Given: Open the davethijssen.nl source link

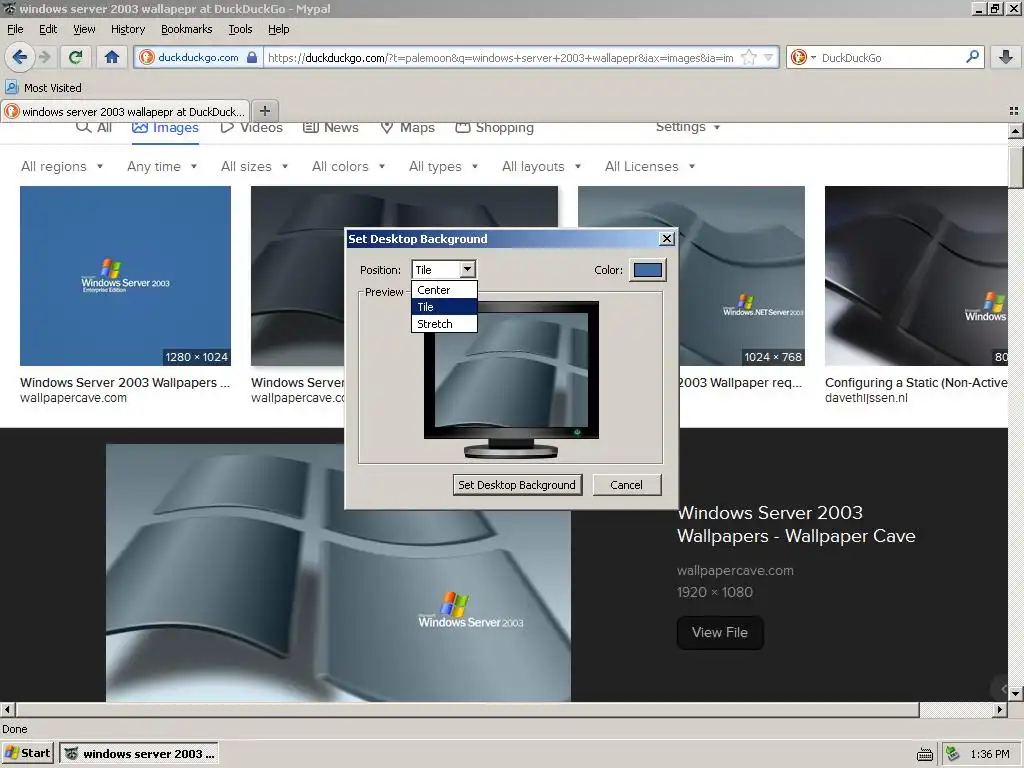Looking at the screenshot, I should pos(866,398).
